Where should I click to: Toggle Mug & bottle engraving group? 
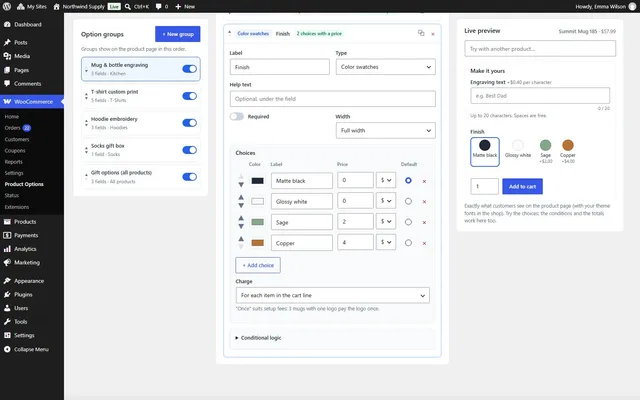189,69
